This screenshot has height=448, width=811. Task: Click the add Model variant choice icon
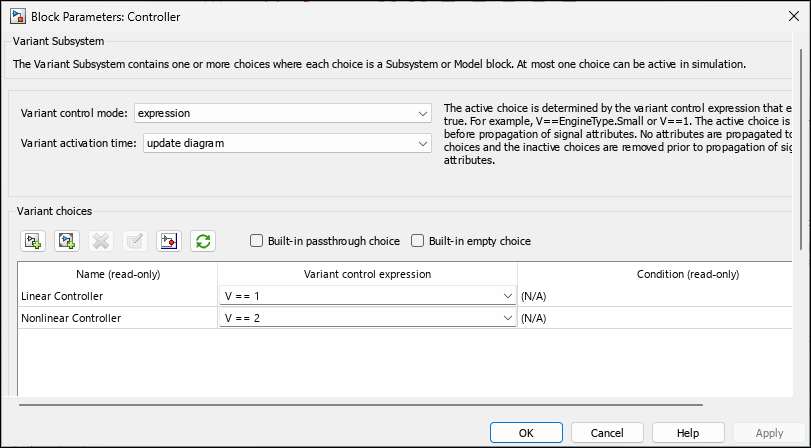tap(67, 241)
